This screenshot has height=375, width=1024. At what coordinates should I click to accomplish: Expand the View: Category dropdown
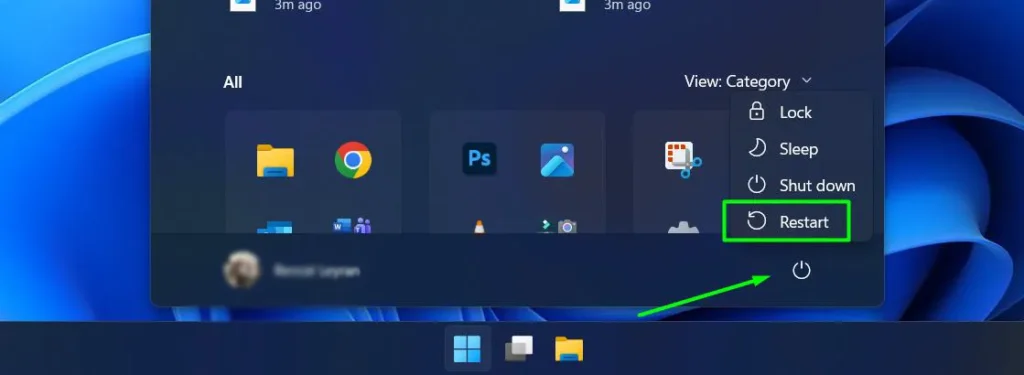point(748,82)
